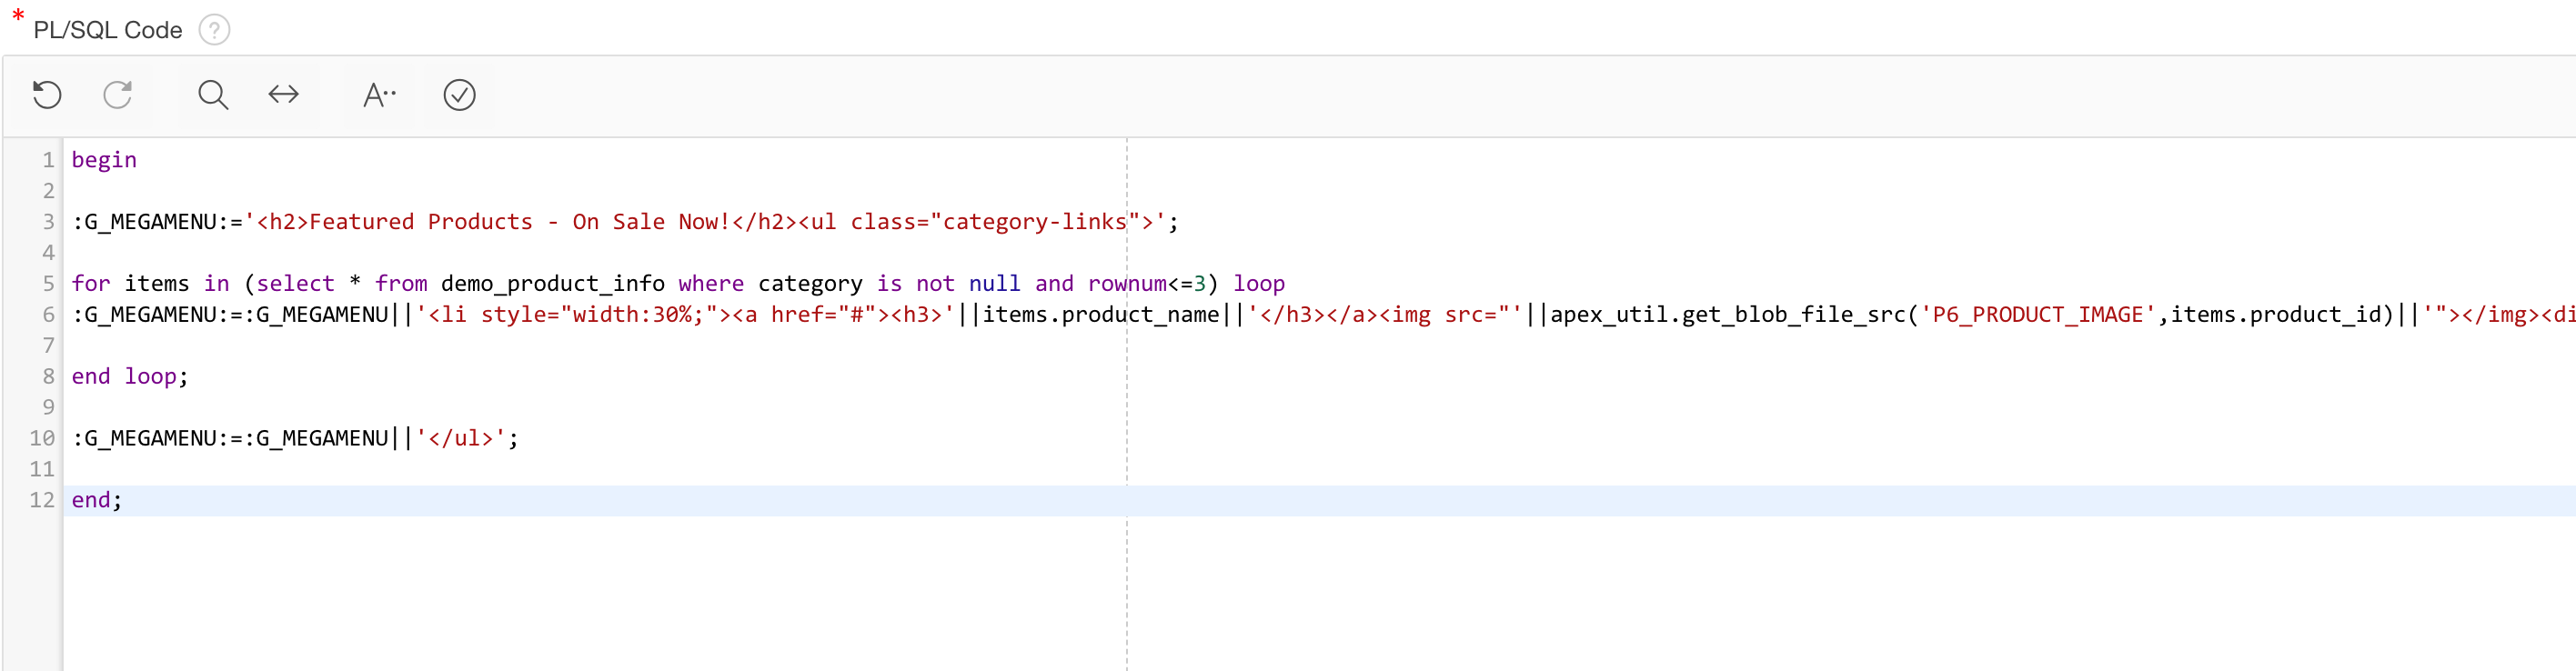Click 'loop' keyword at end of line 5
Viewport: 2576px width, 671px height.
(x=1259, y=284)
